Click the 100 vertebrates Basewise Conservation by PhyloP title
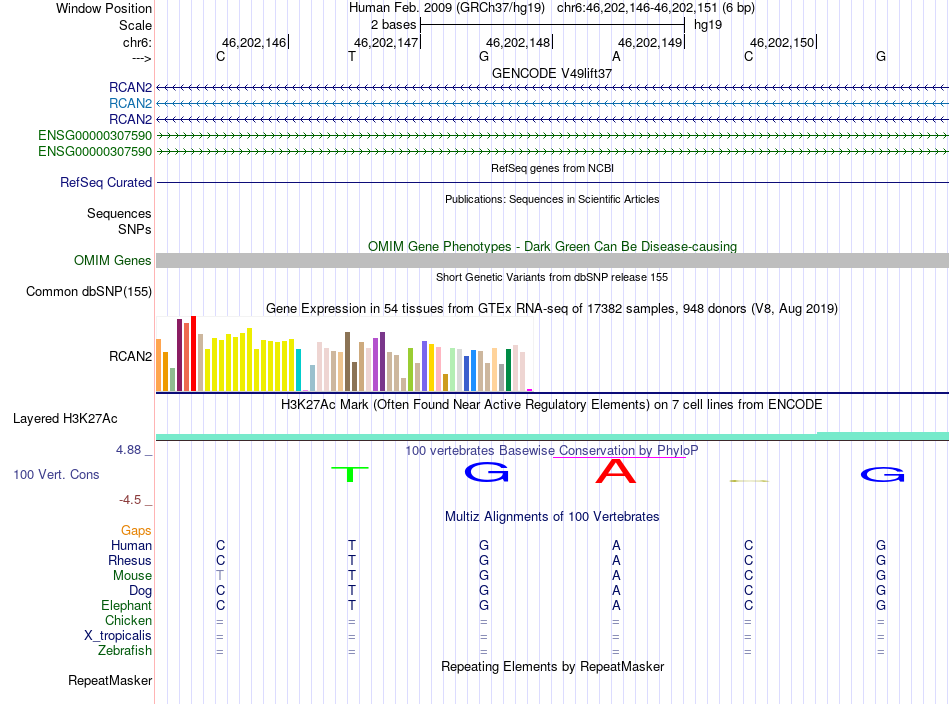This screenshot has height=704, width=950. click(551, 450)
